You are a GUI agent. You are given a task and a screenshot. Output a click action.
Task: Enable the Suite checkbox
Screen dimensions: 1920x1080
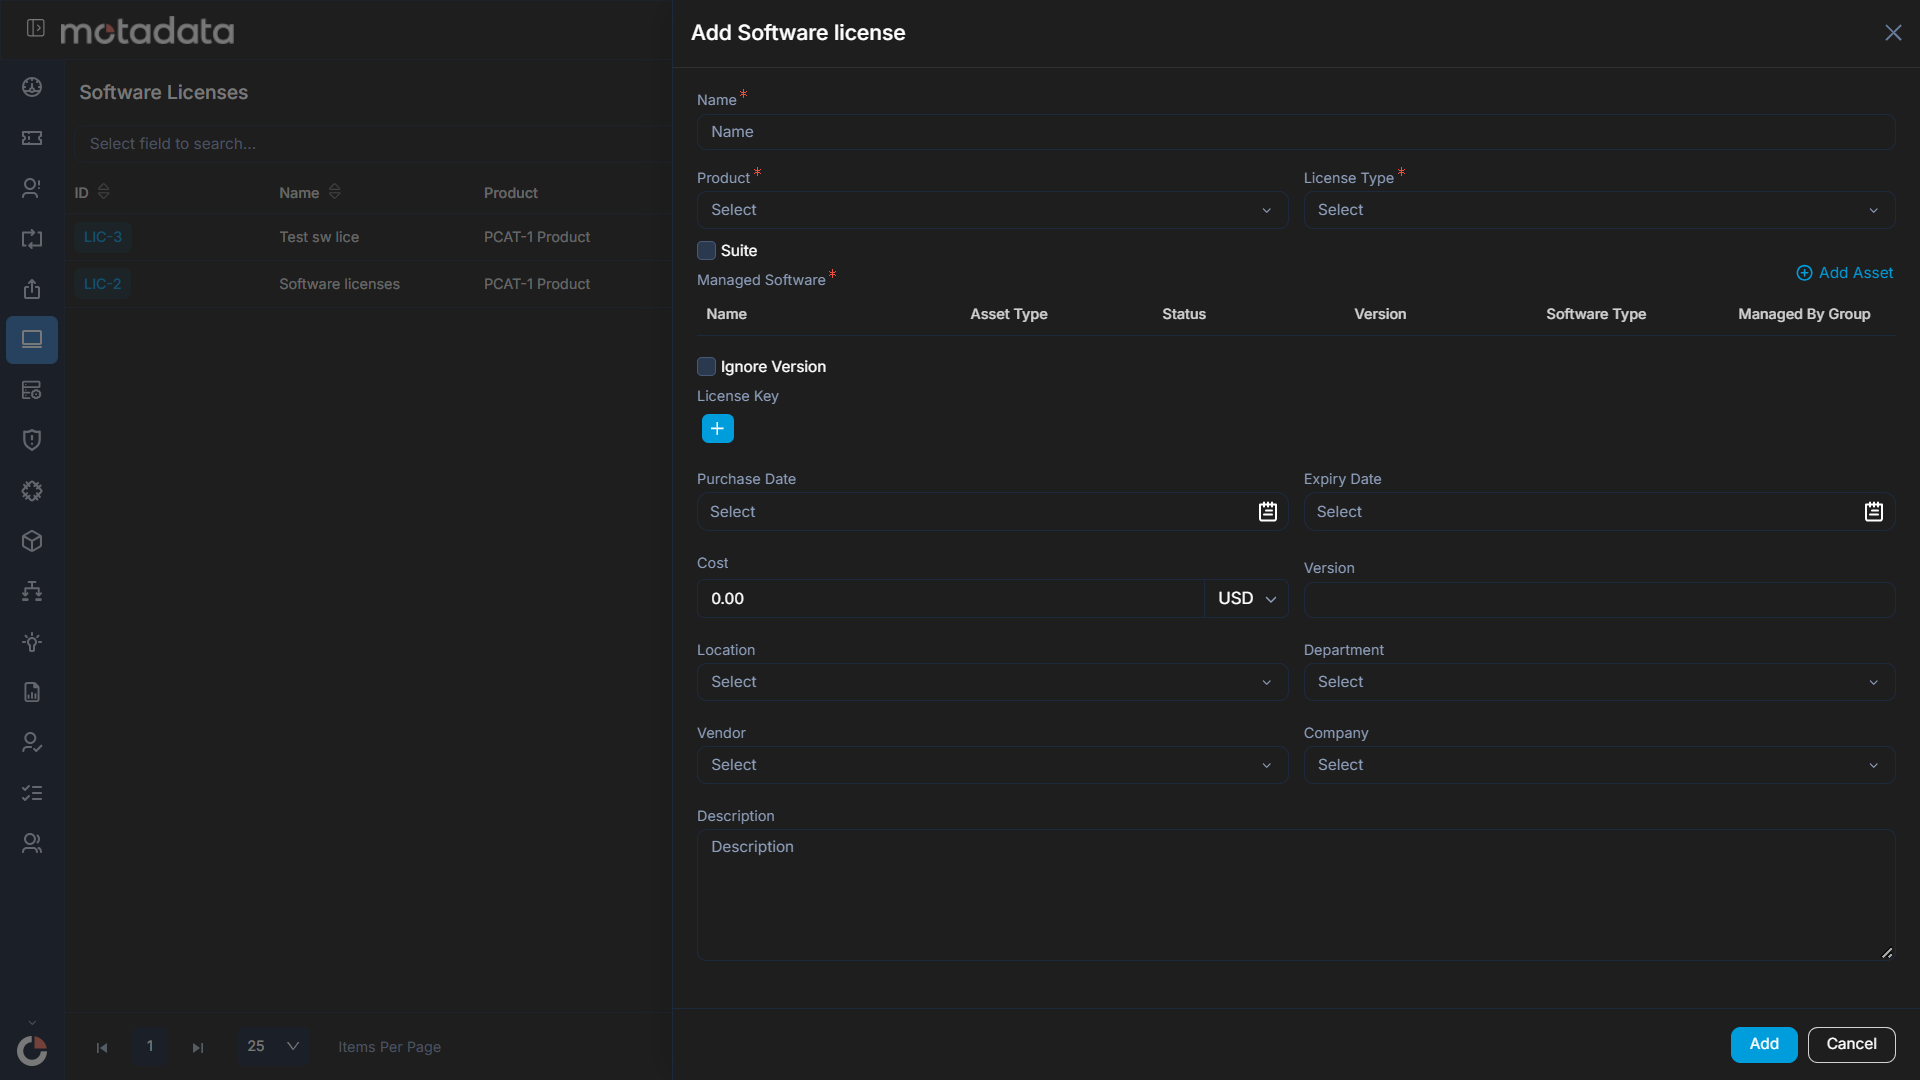click(x=706, y=251)
